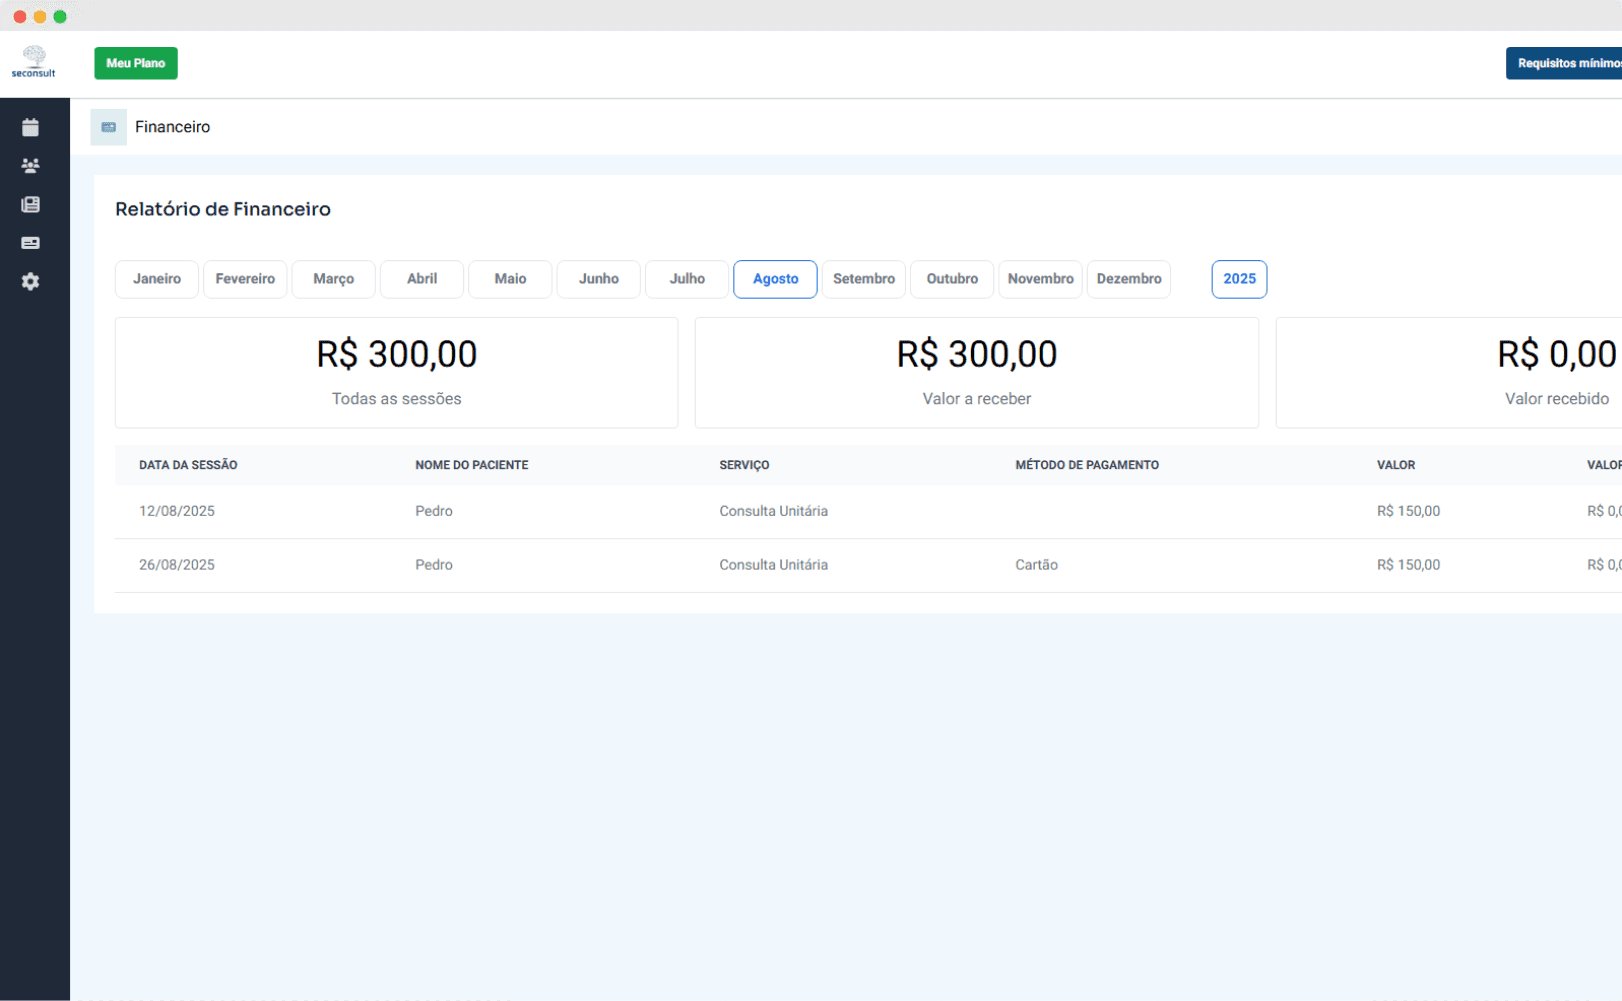The height and width of the screenshot is (1001, 1622).
Task: Select the Fevereiro month tab
Action: (x=245, y=279)
